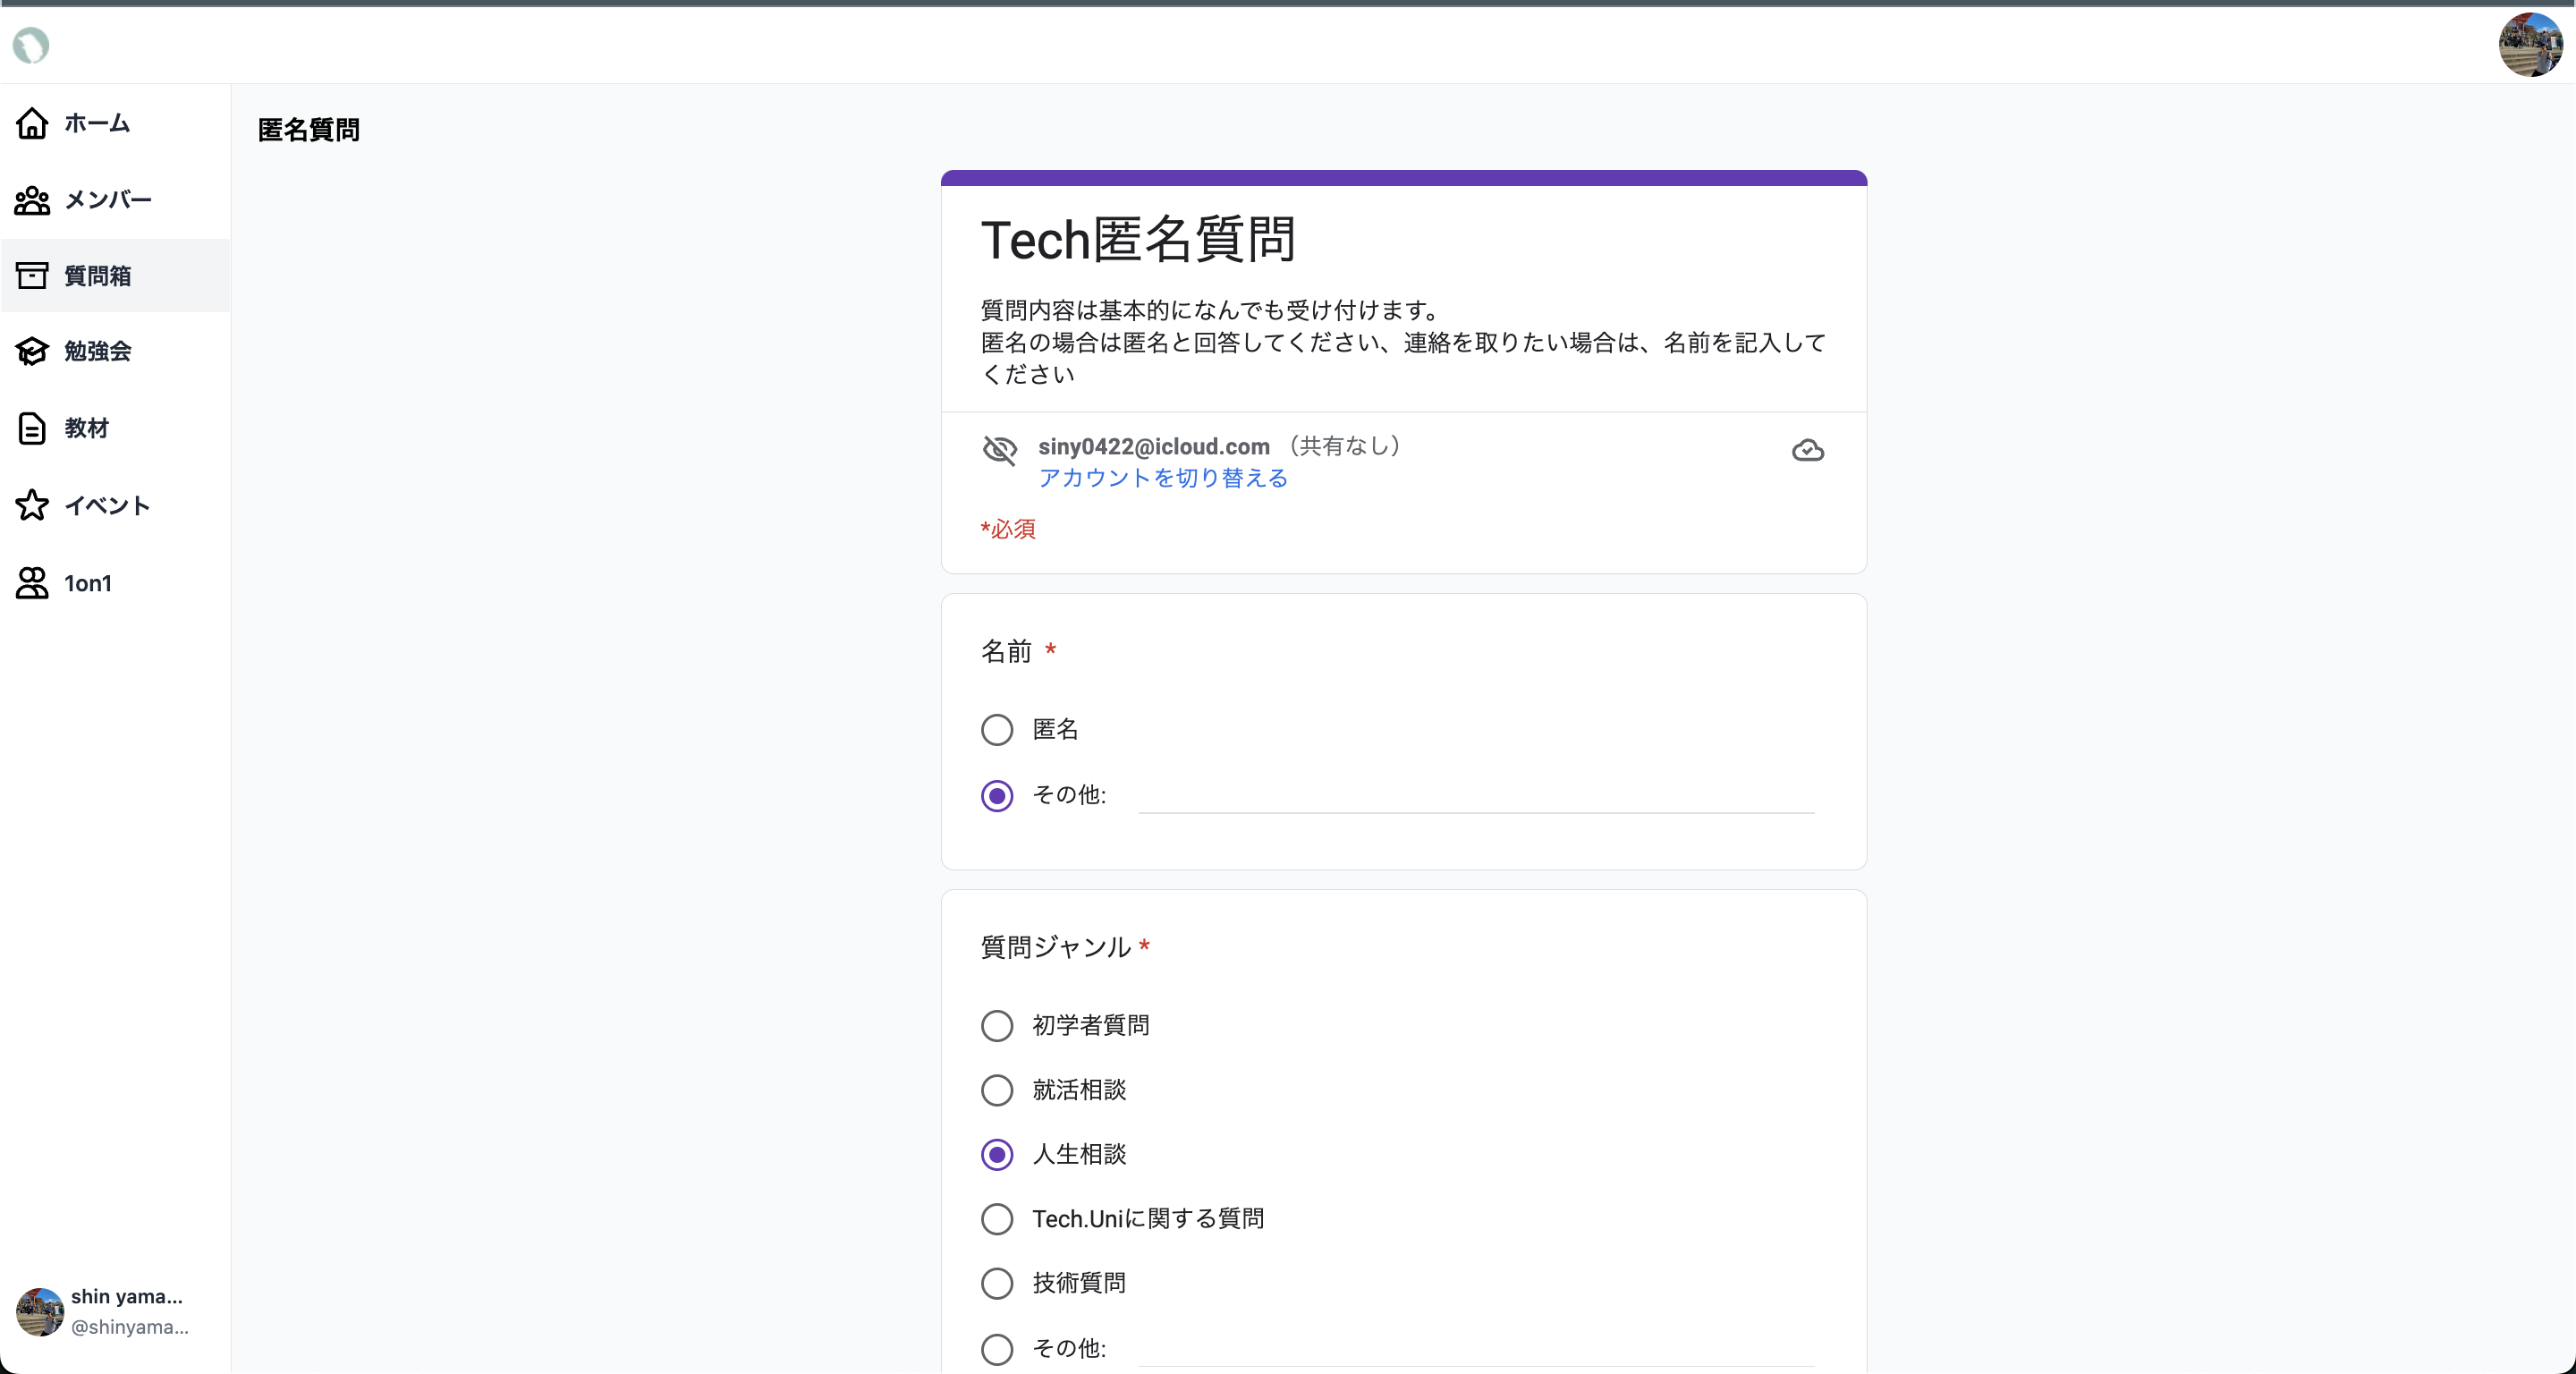Open the 1on1 section in sidebar
Screen dimensions: 2576x1374
87,583
